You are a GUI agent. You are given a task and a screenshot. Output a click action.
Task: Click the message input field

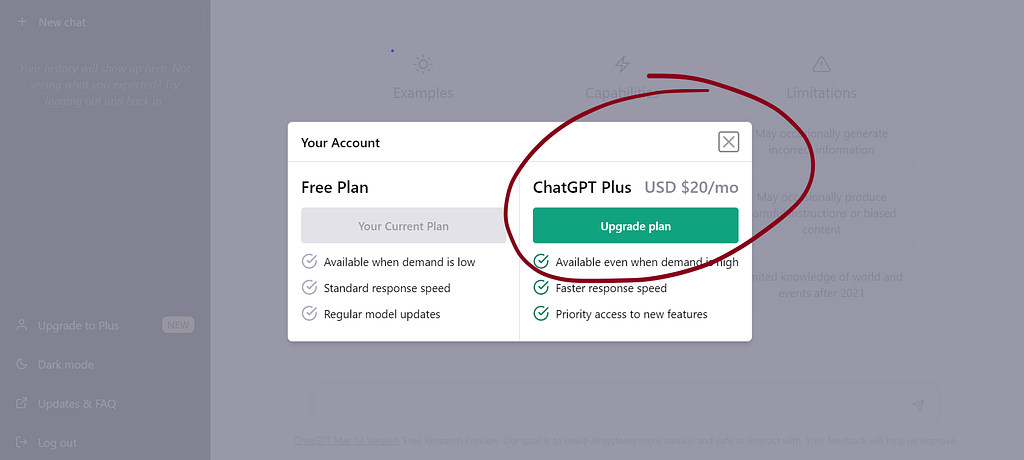click(x=611, y=405)
